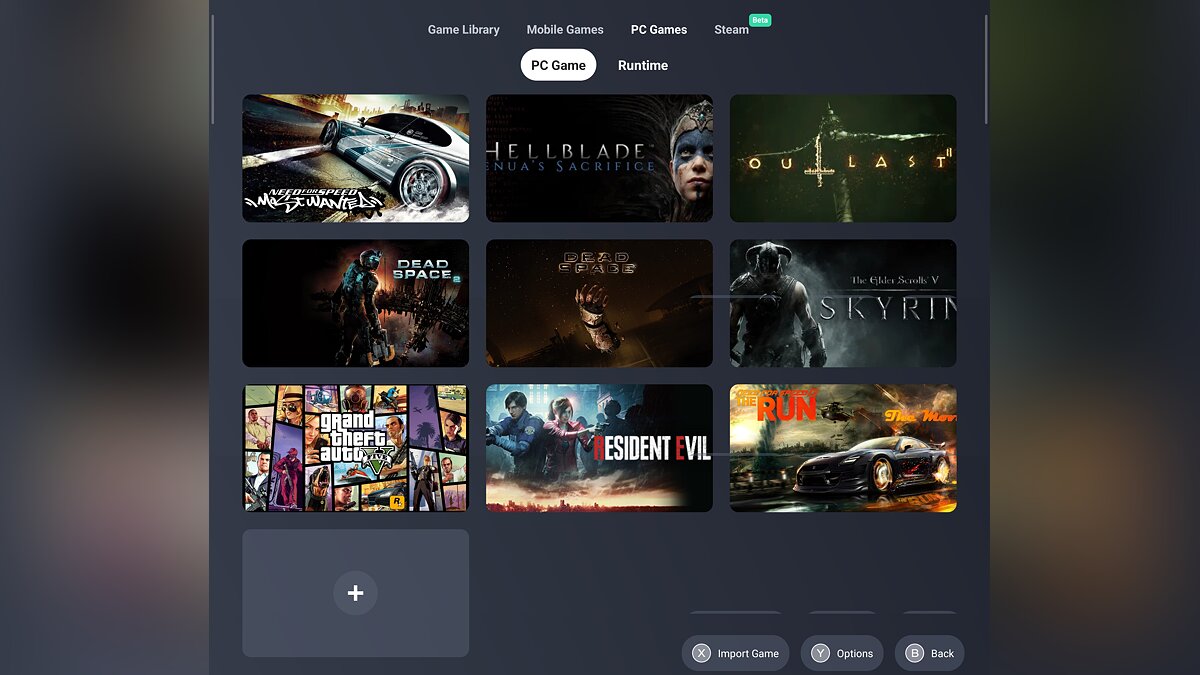Image resolution: width=1200 pixels, height=675 pixels.
Task: Open The Elder Scrolls V Skyrim
Action: [x=843, y=303]
